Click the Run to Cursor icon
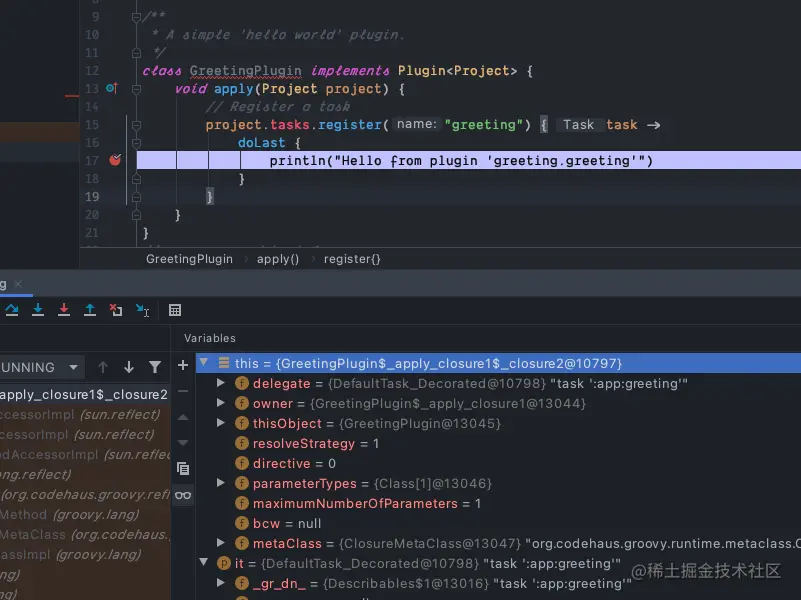This screenshot has width=801, height=600. click(143, 310)
